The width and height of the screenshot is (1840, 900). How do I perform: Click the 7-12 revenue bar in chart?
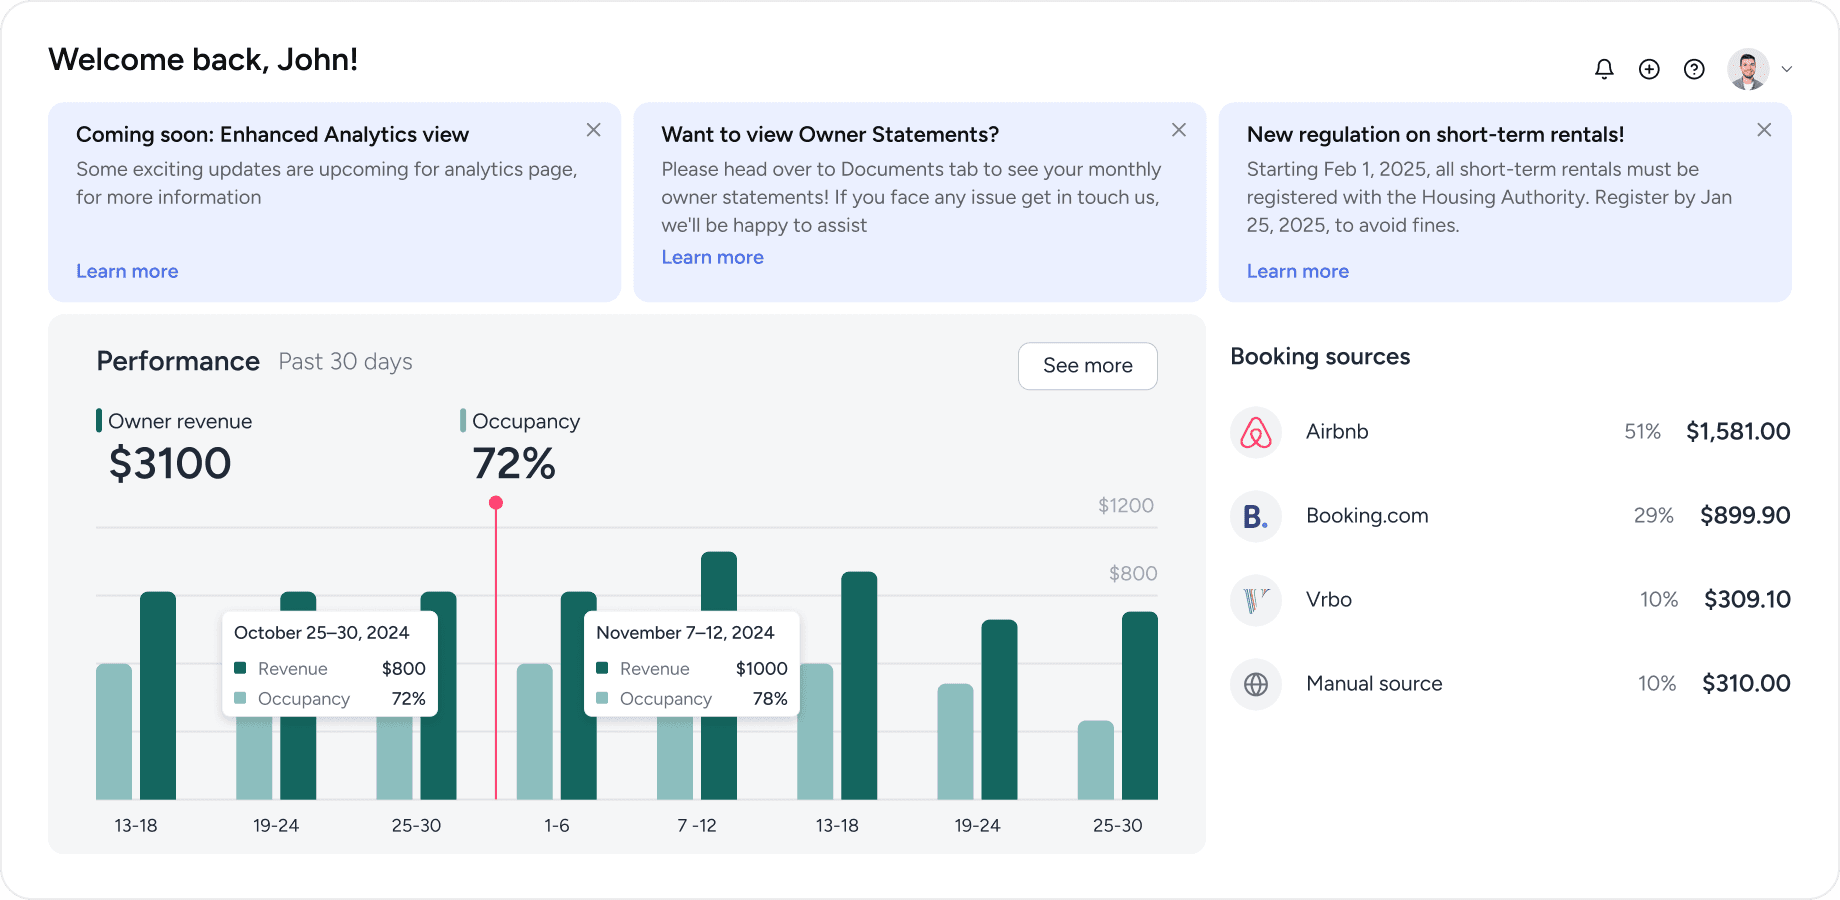tap(719, 580)
